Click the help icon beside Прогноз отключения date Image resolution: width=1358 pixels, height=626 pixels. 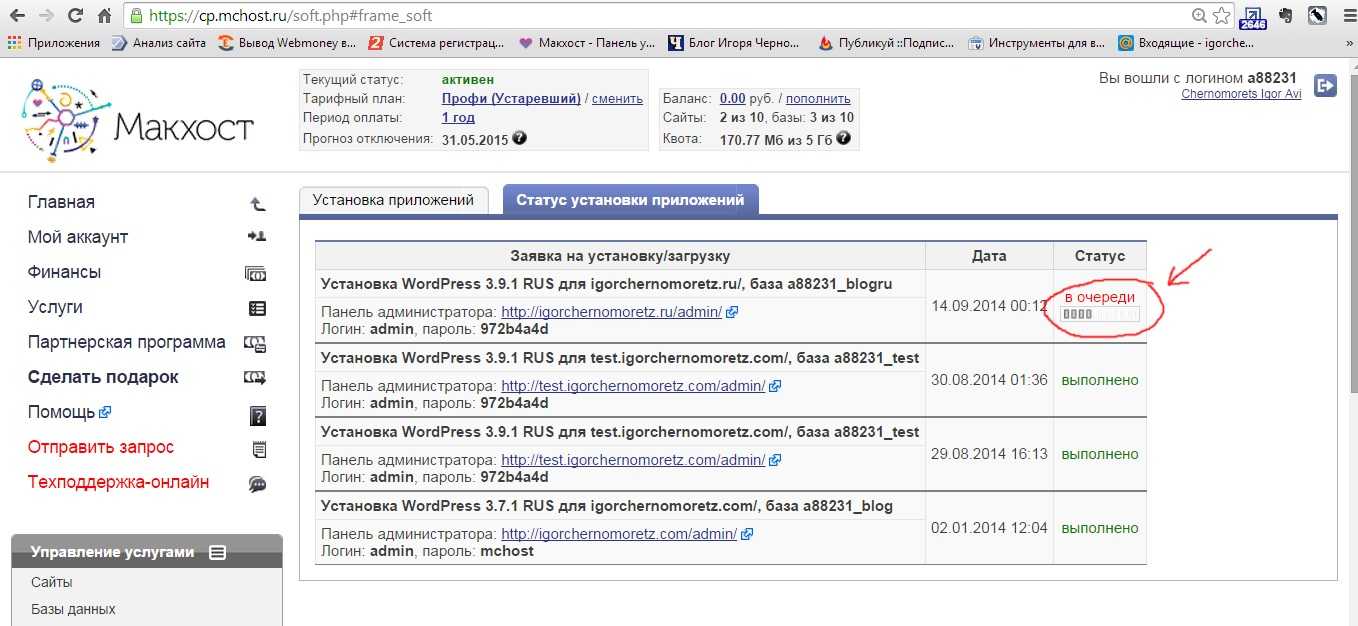pos(520,139)
